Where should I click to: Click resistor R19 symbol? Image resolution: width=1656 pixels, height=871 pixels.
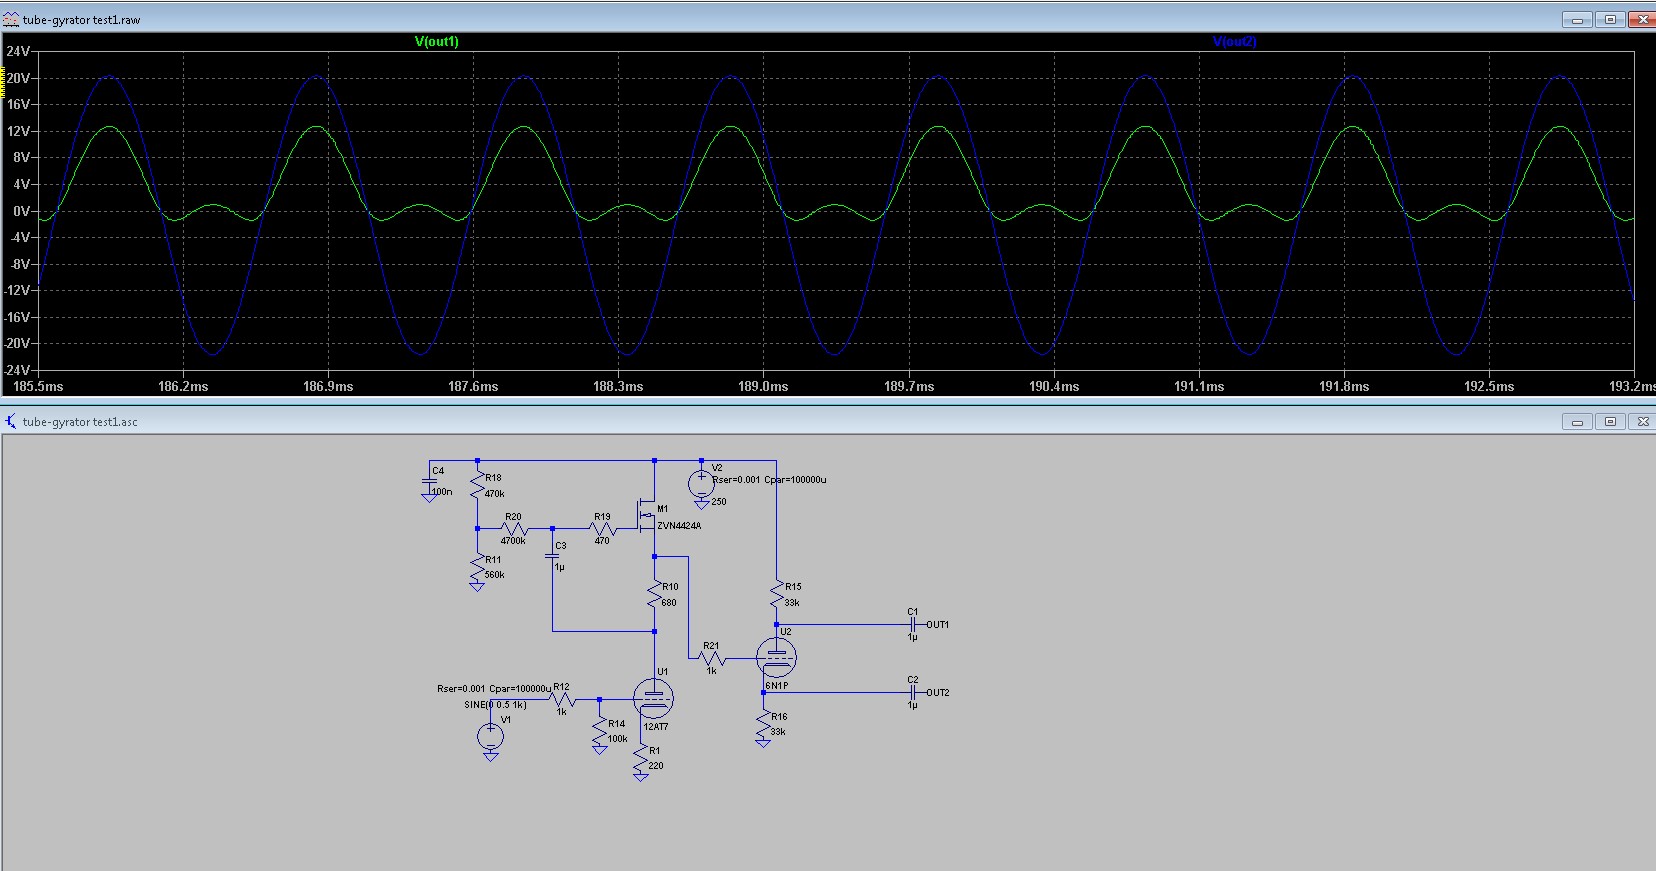click(x=602, y=527)
